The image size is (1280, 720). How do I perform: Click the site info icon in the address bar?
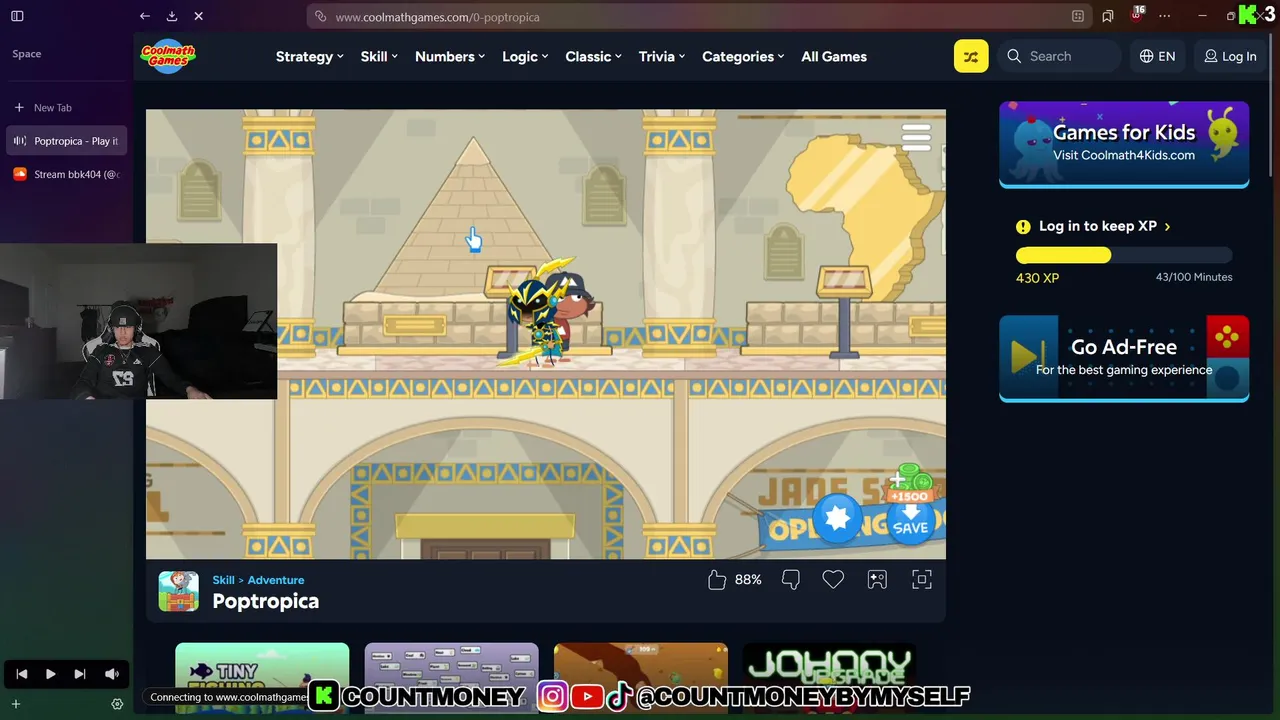coord(320,17)
